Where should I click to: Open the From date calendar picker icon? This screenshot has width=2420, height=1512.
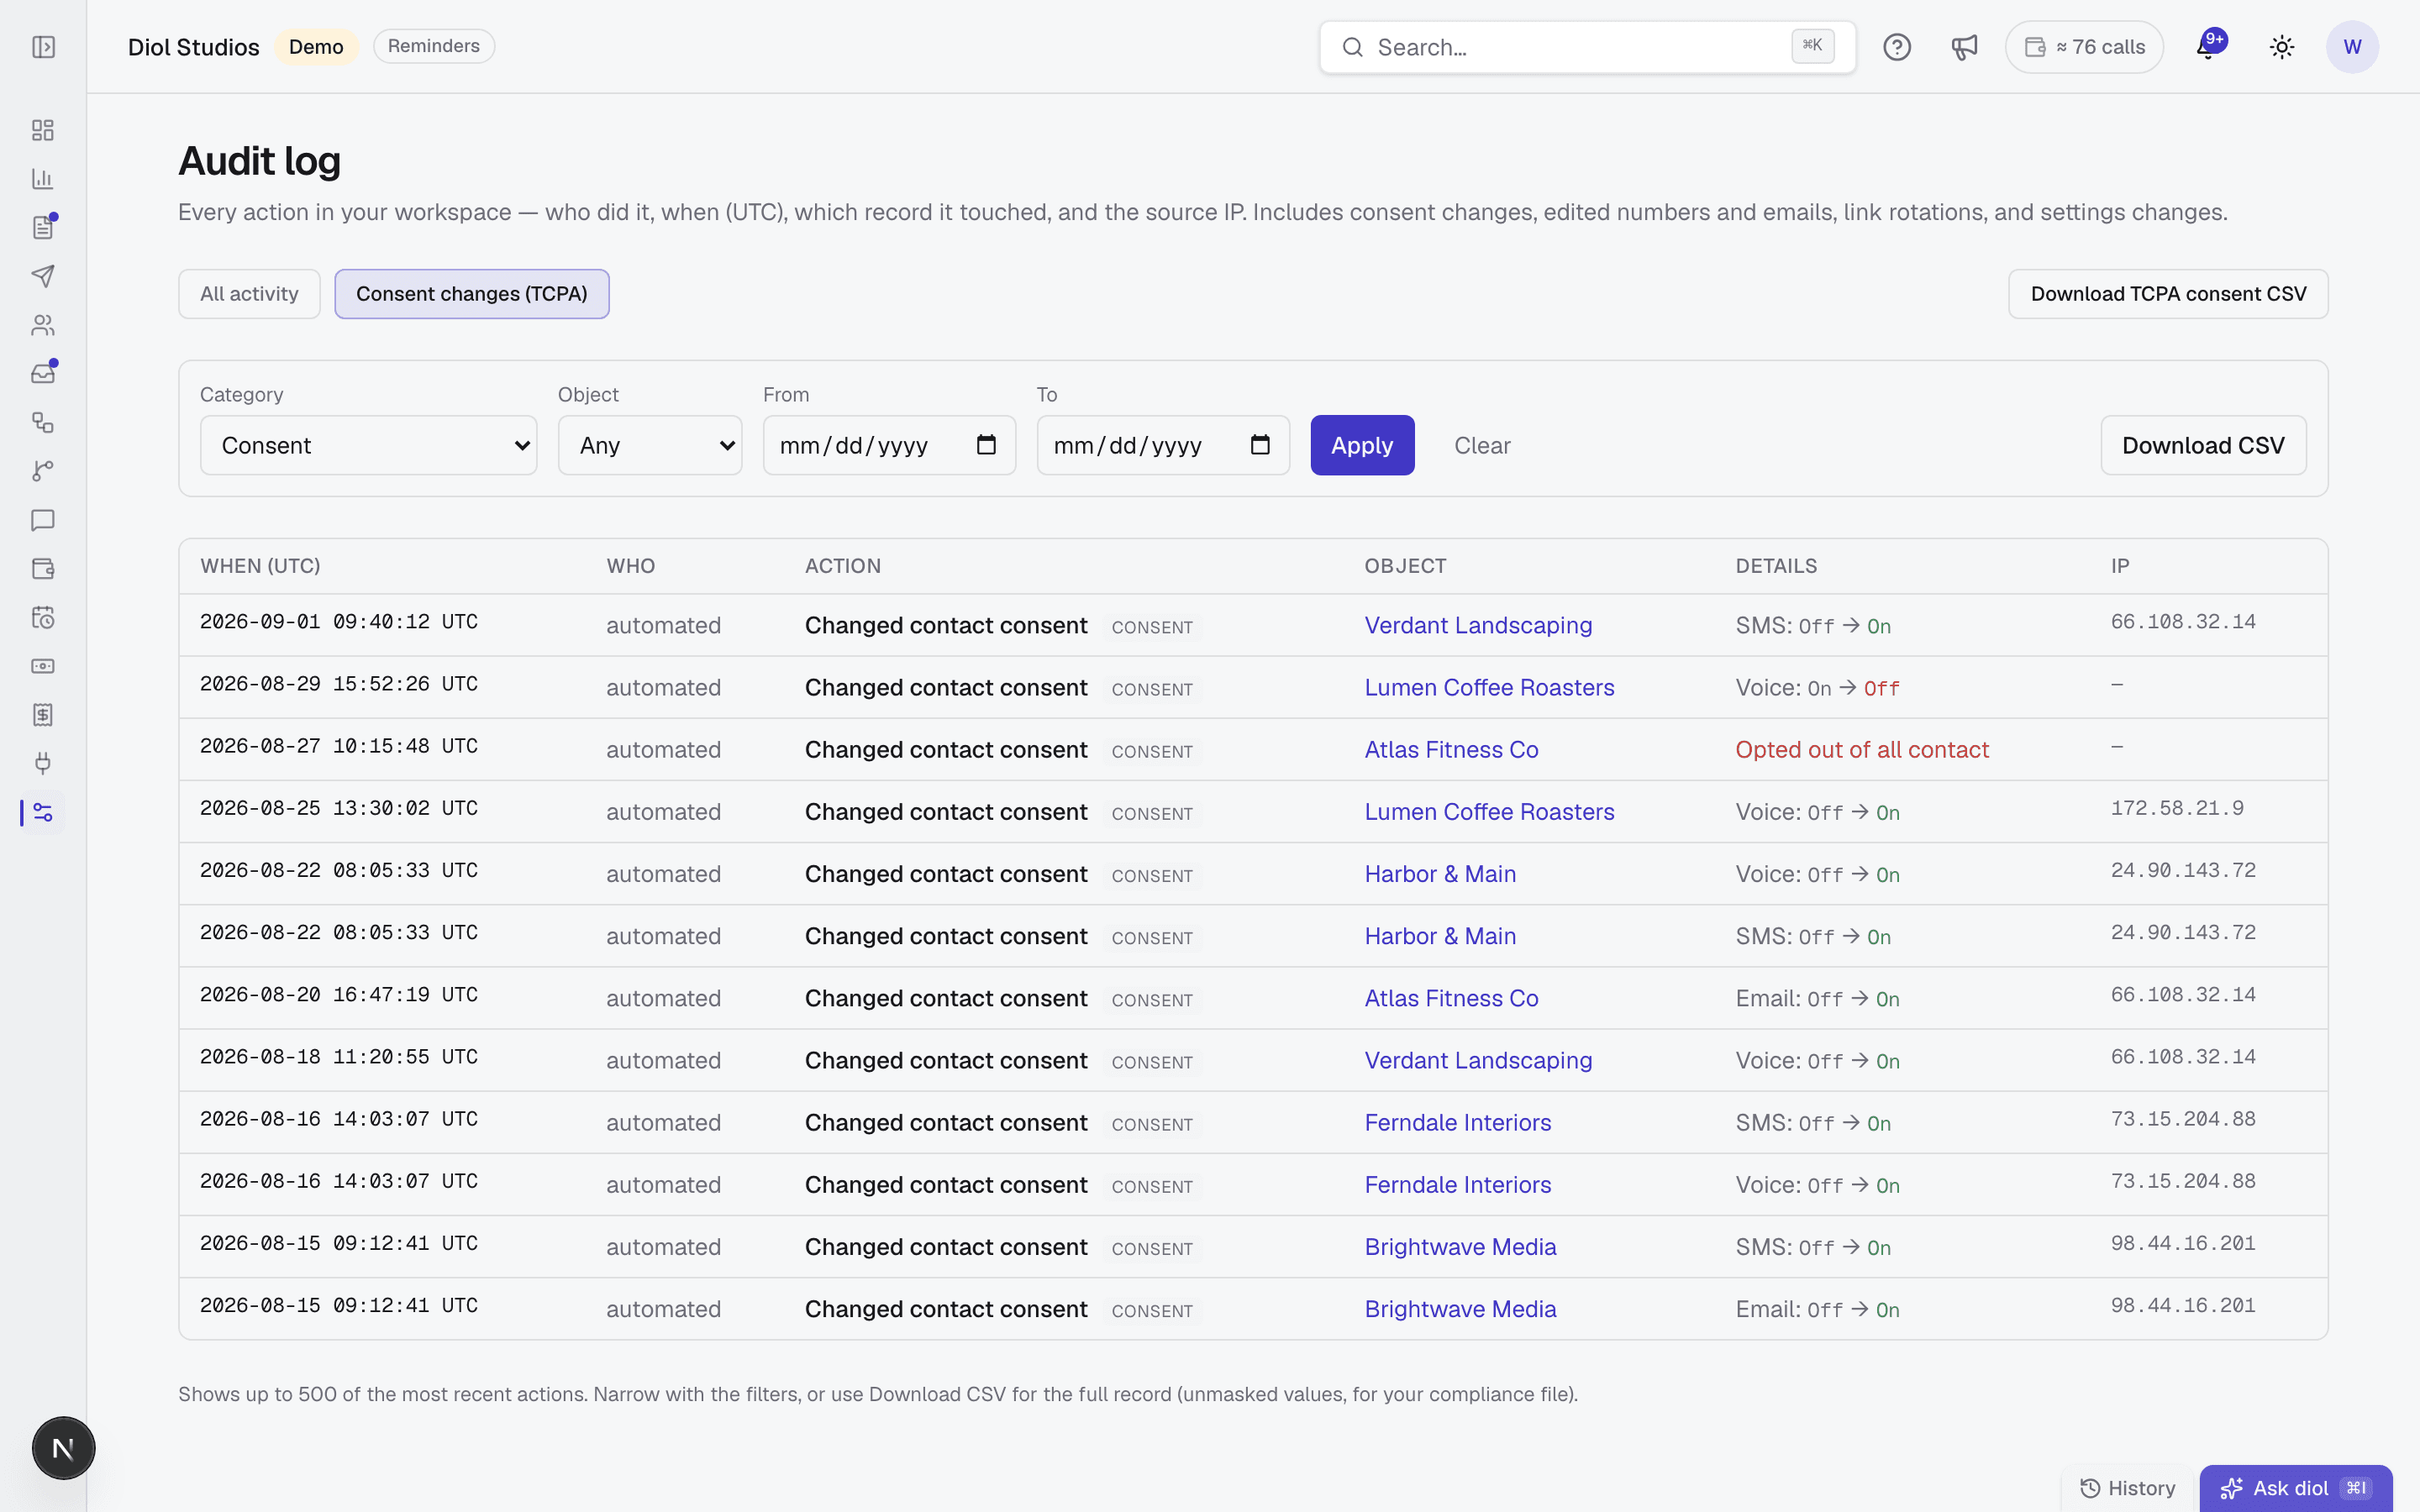pos(986,445)
